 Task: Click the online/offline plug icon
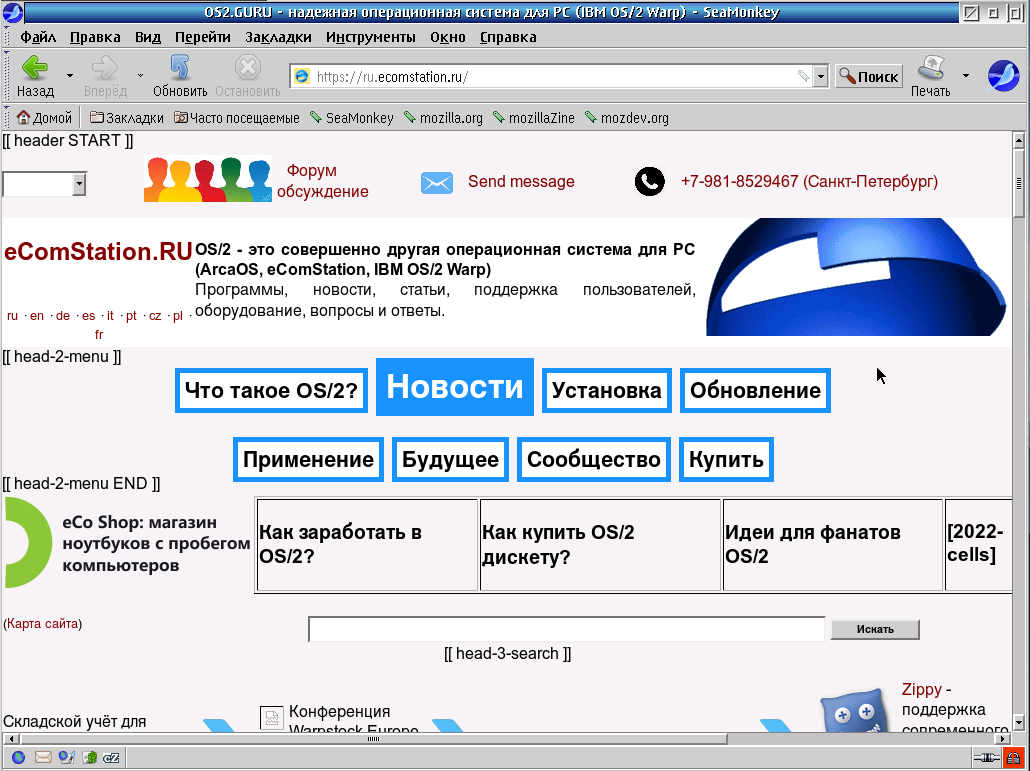[x=987, y=757]
